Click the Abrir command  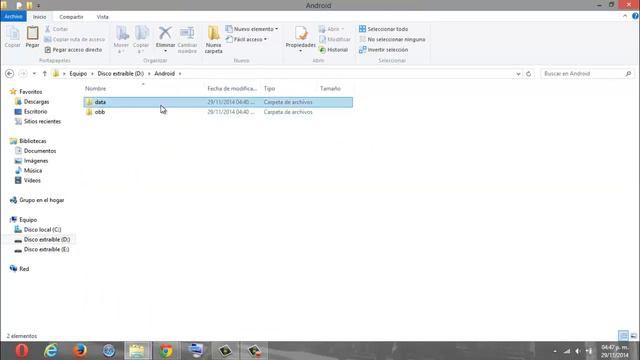point(331,29)
